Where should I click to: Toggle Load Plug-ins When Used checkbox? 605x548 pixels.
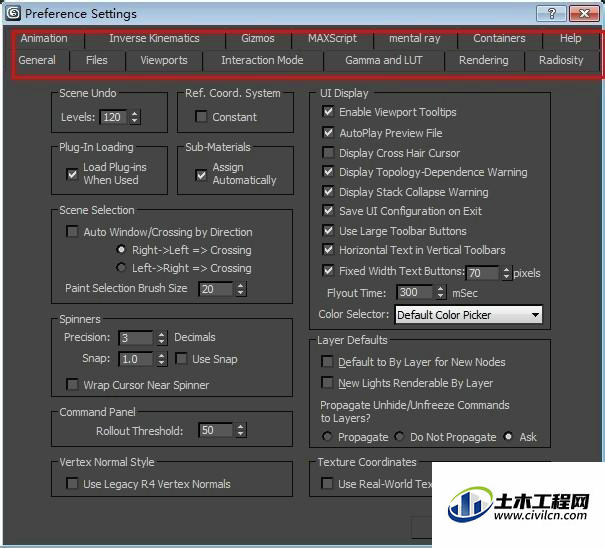tap(72, 174)
